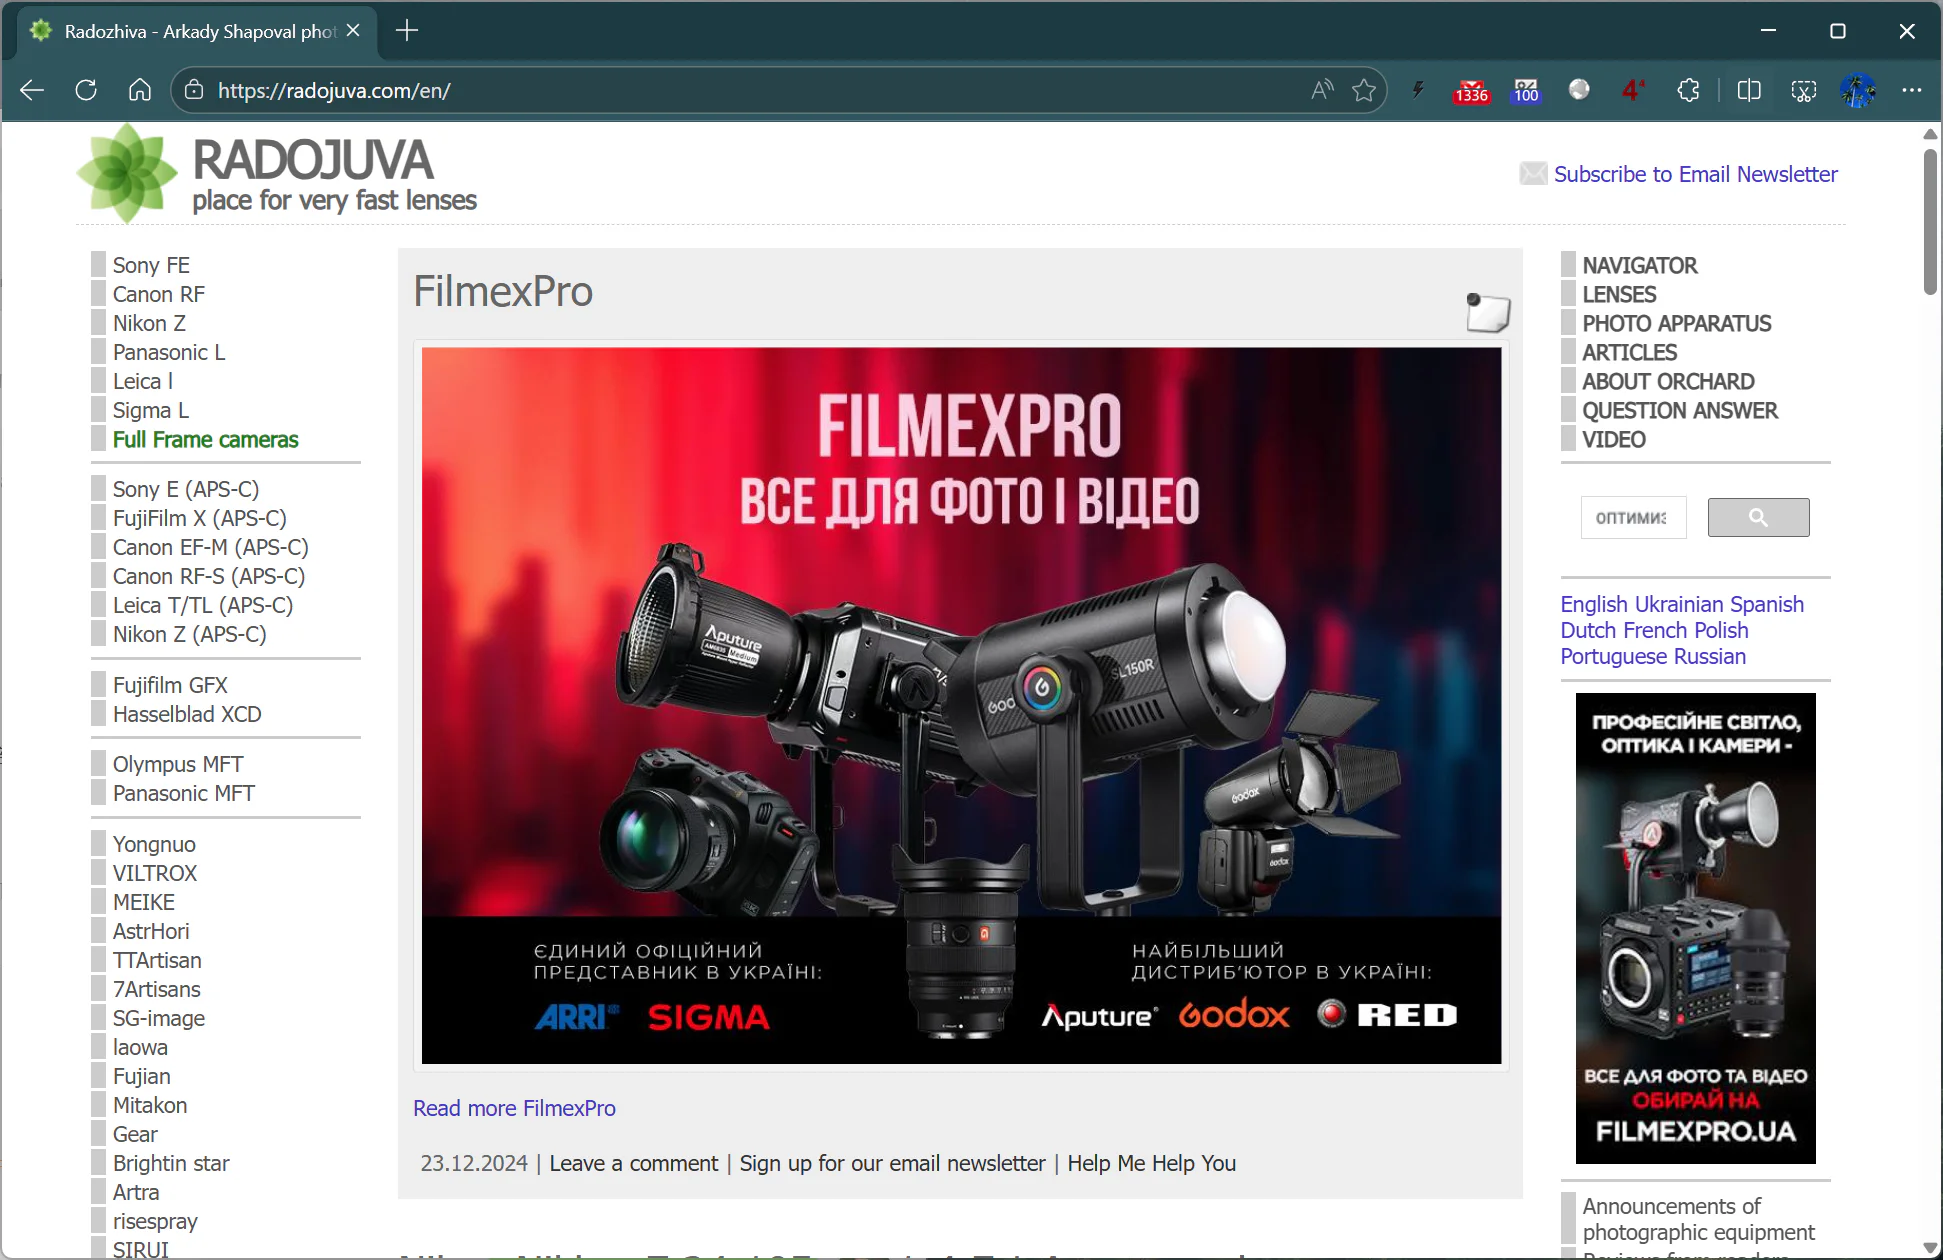Click the site search input field
This screenshot has height=1260, width=1943.
(x=1632, y=517)
